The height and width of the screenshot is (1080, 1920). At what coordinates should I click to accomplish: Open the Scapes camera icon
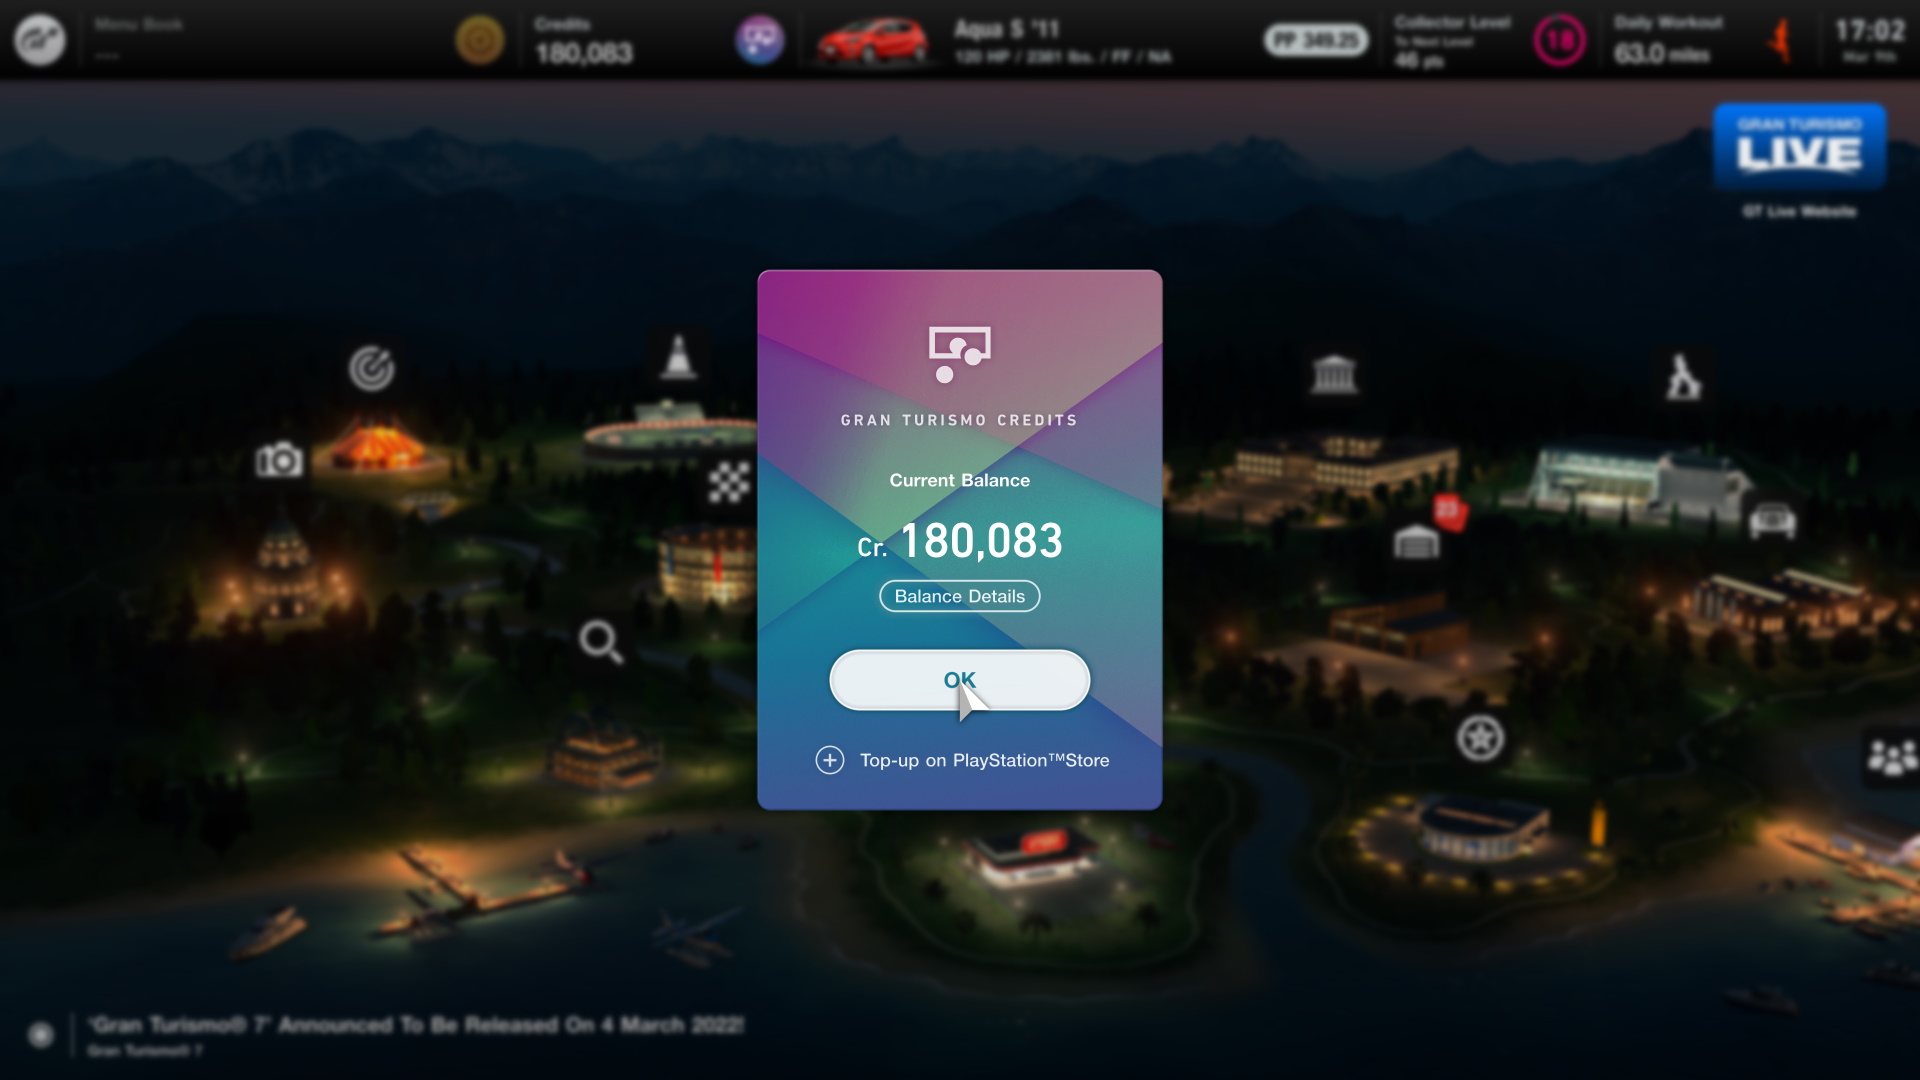[x=279, y=460]
